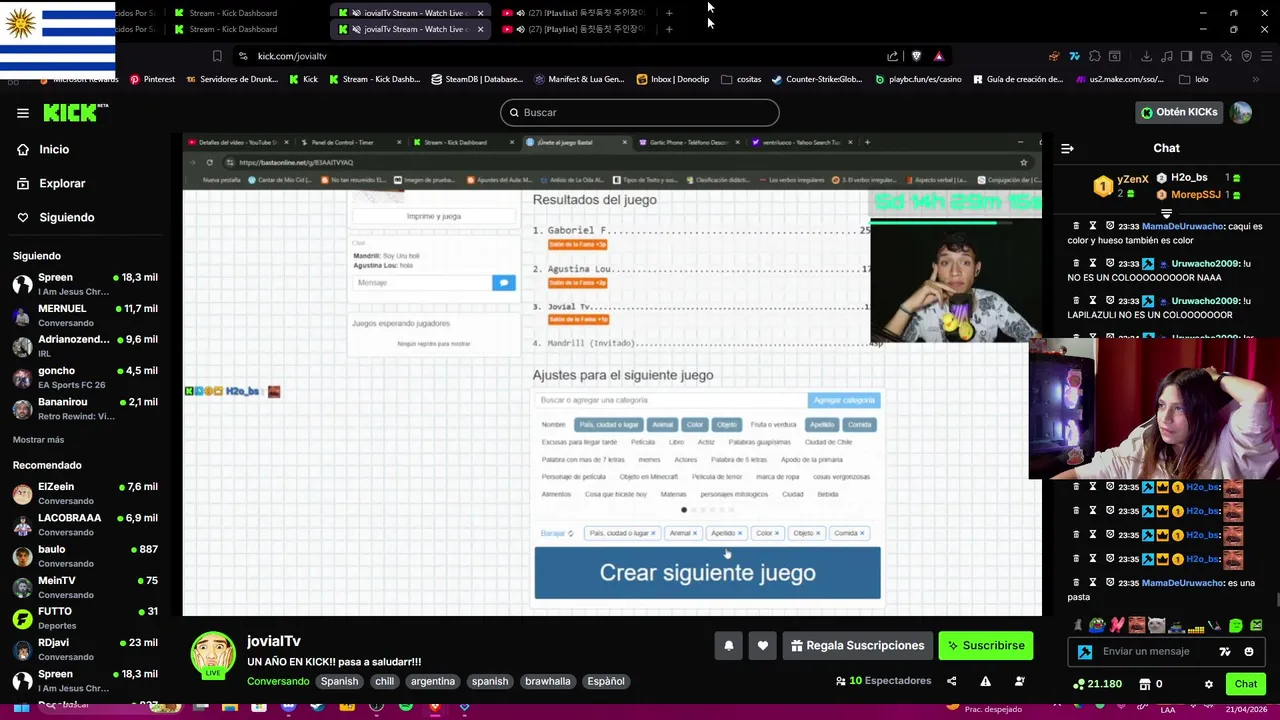Click the user icon beside report
Screen dimensions: 1280x720
tap(1020, 681)
